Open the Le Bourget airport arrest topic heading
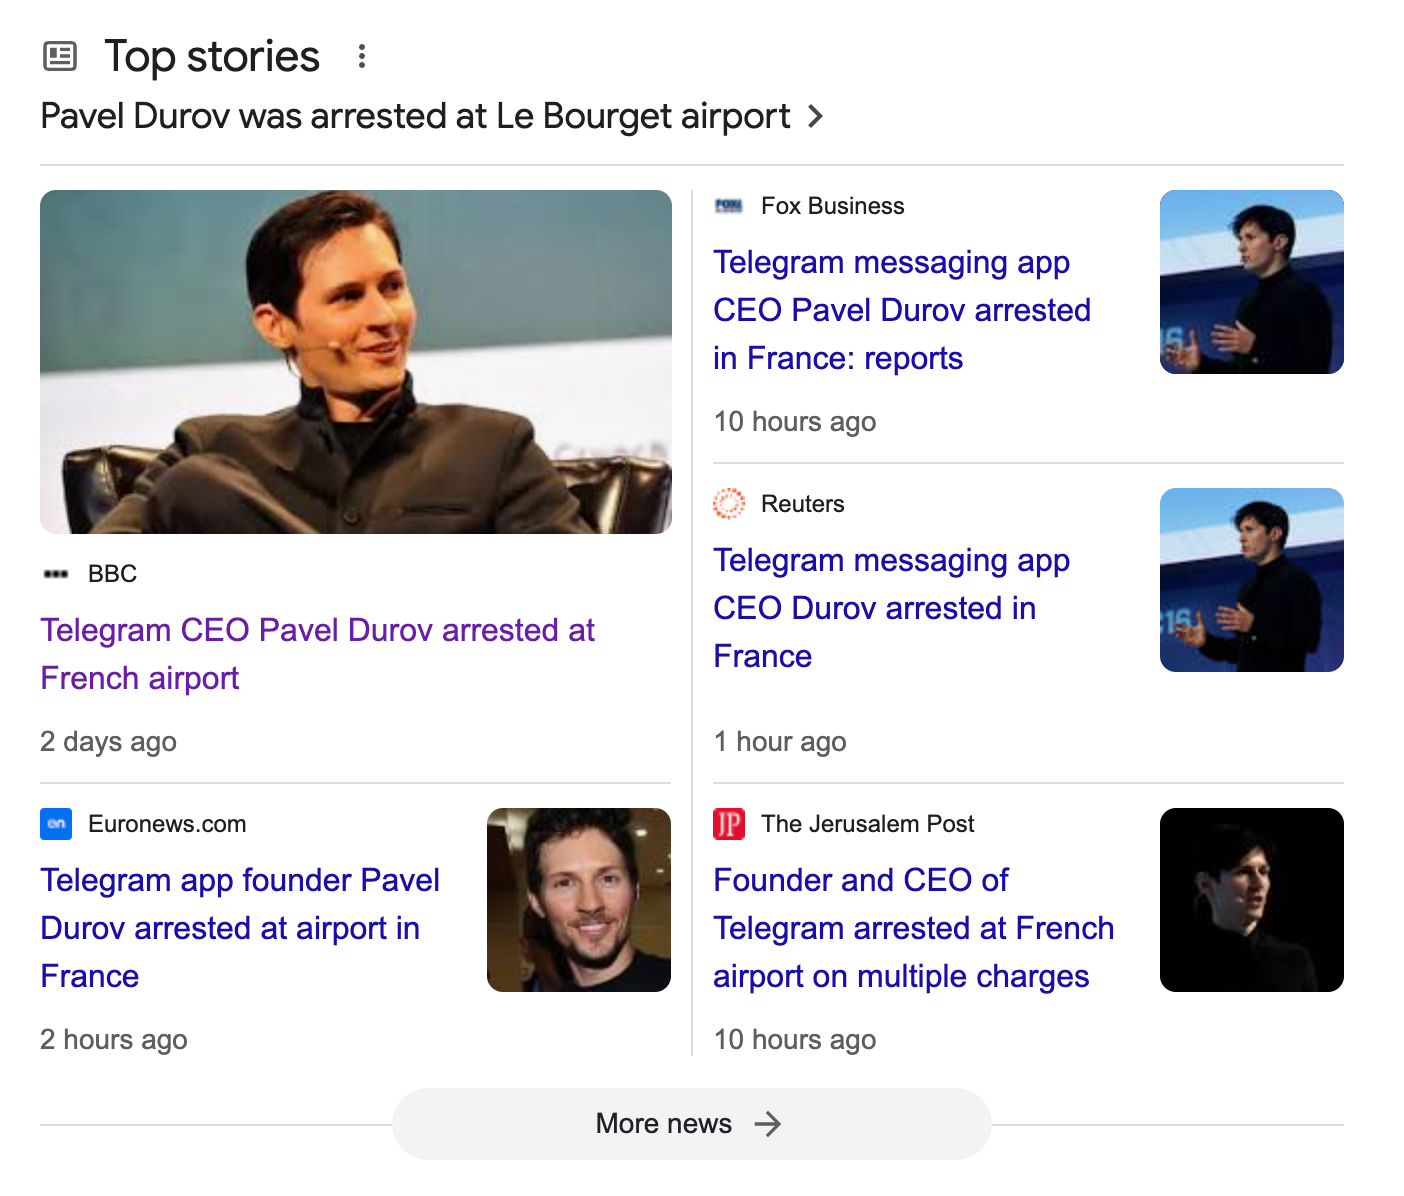Image resolution: width=1404 pixels, height=1196 pixels. (x=415, y=117)
